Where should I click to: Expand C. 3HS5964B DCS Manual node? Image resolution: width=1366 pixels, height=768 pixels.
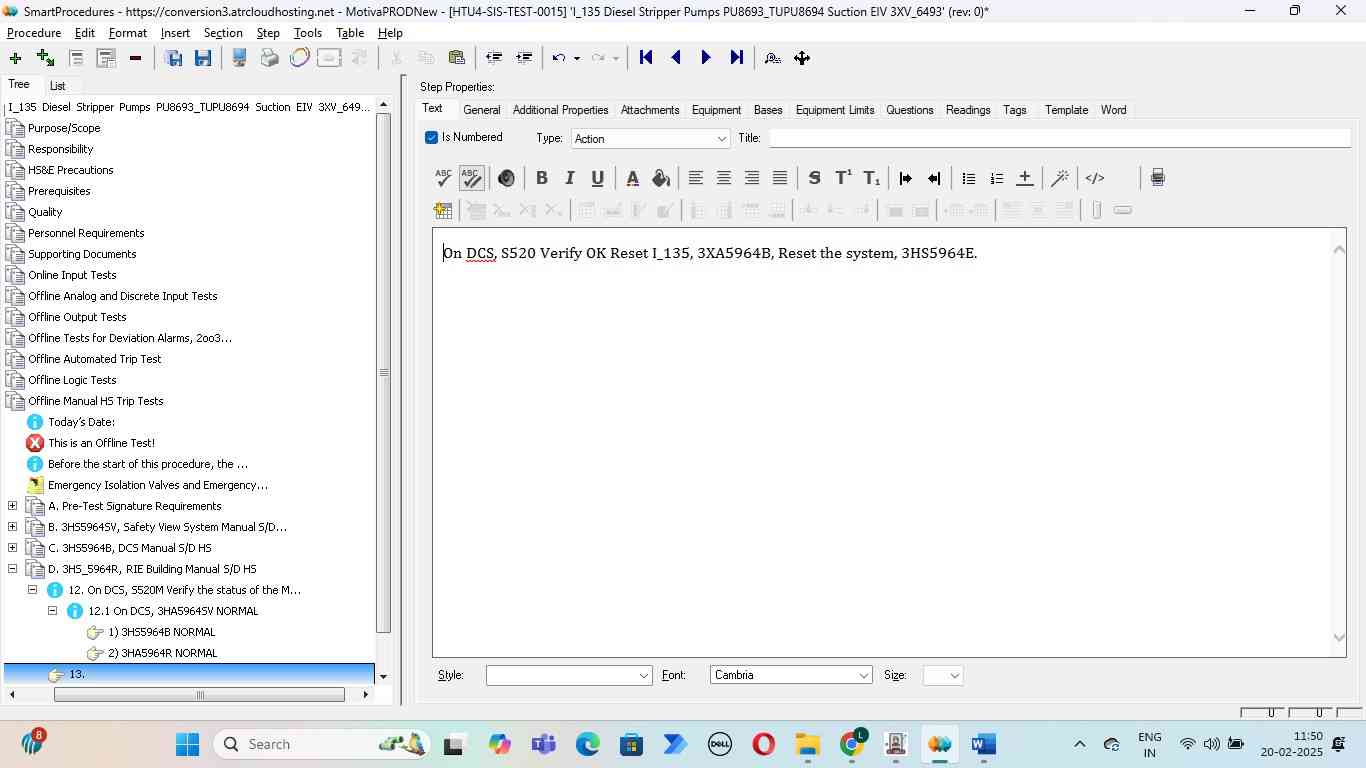12,548
